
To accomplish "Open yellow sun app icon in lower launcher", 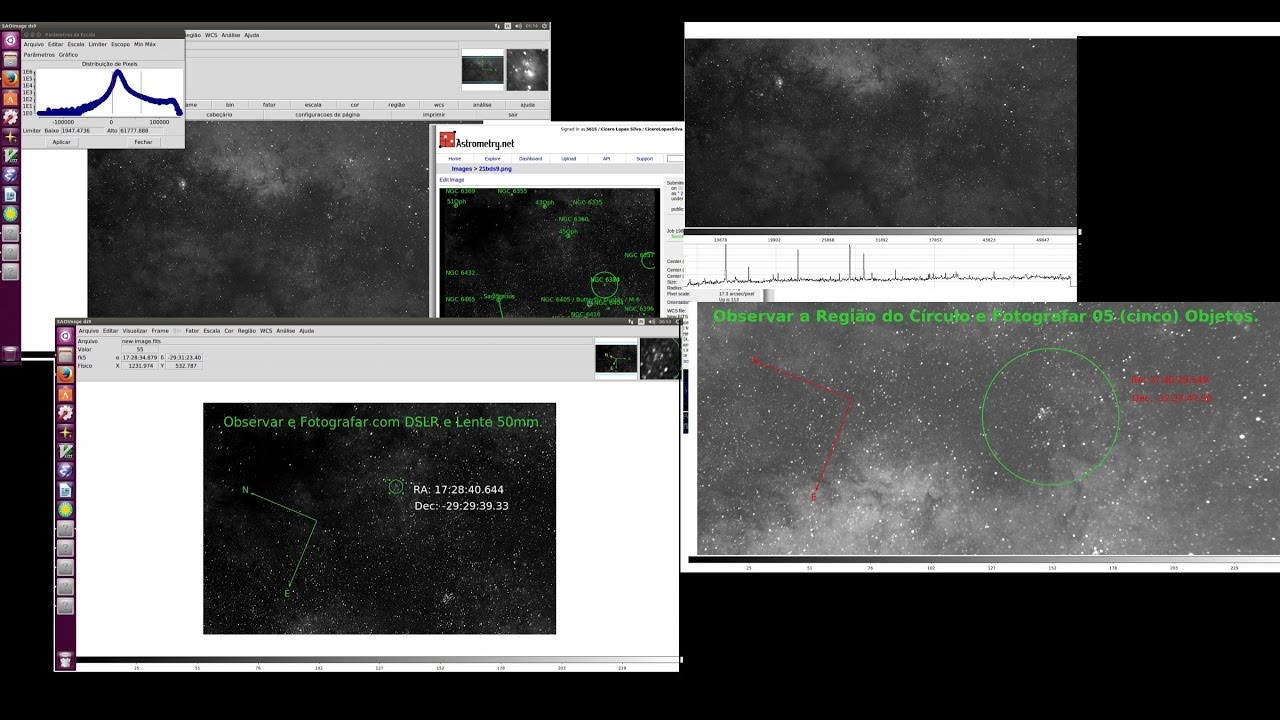I will (65, 509).
